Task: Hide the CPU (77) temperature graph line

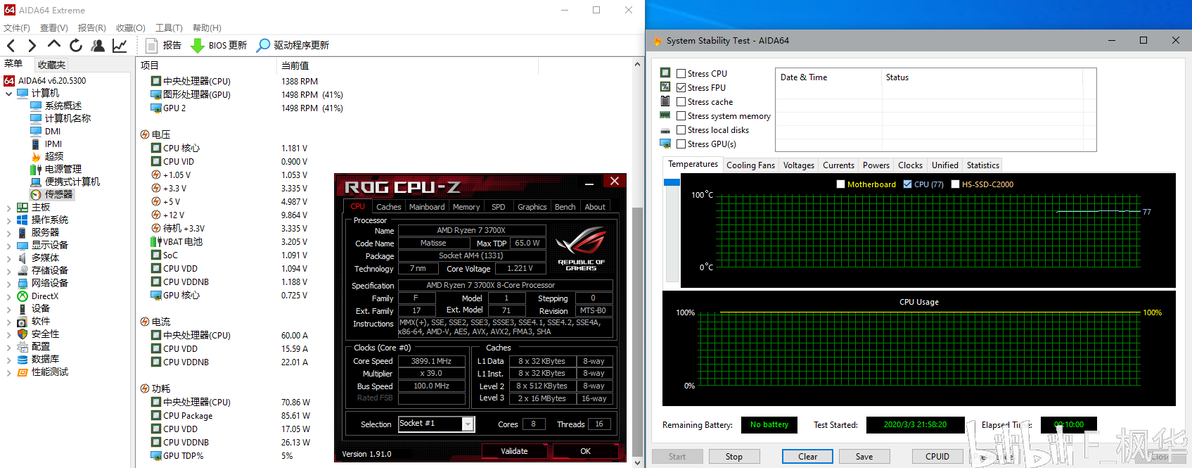Action: (907, 184)
